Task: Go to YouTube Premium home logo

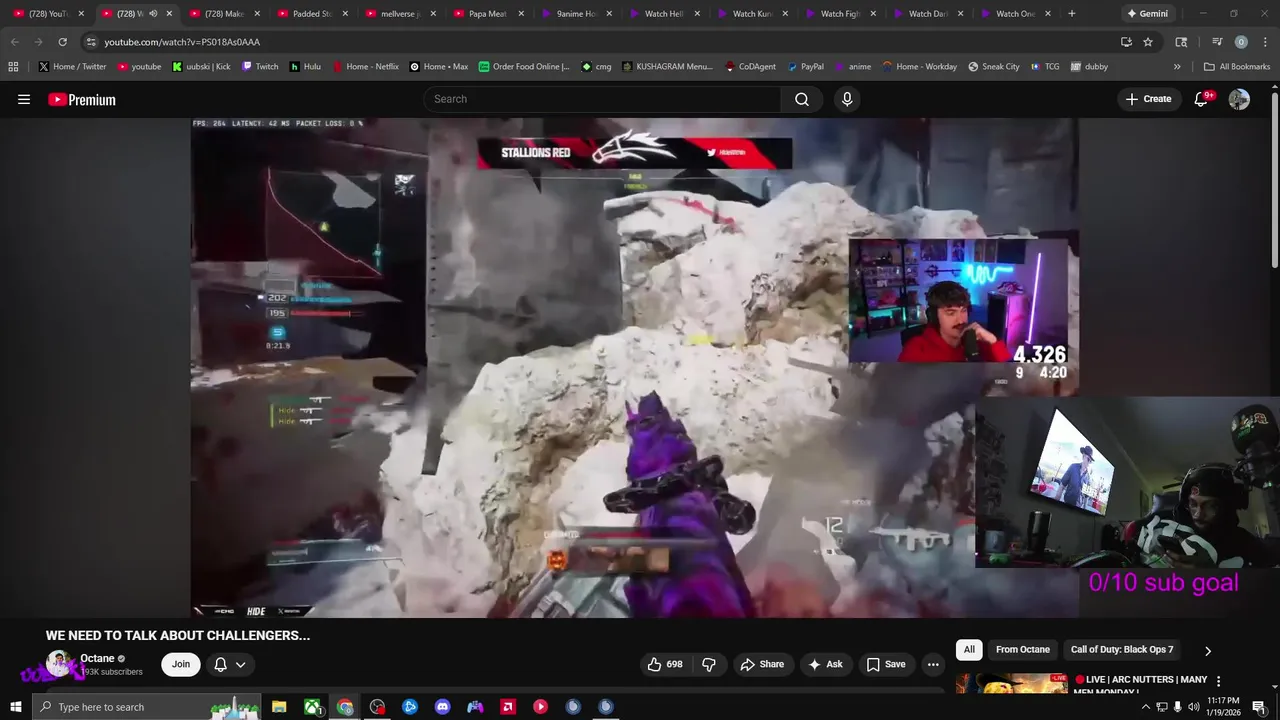Action: (x=82, y=99)
